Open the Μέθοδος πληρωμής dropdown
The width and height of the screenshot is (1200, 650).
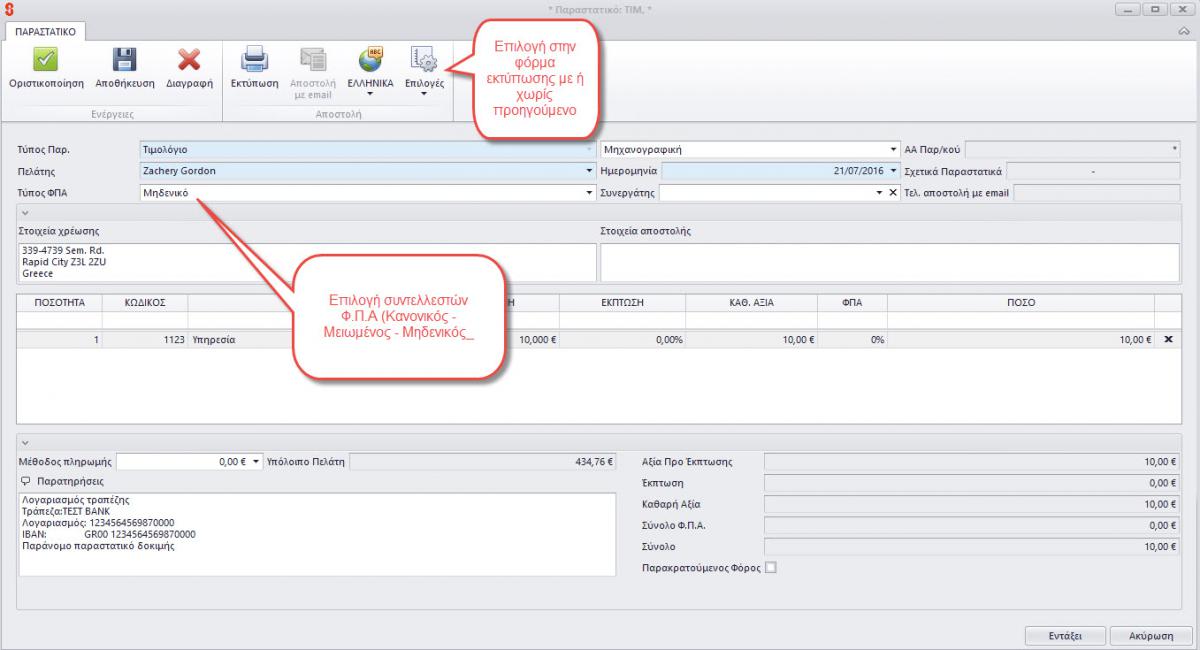pyautogui.click(x=257, y=462)
